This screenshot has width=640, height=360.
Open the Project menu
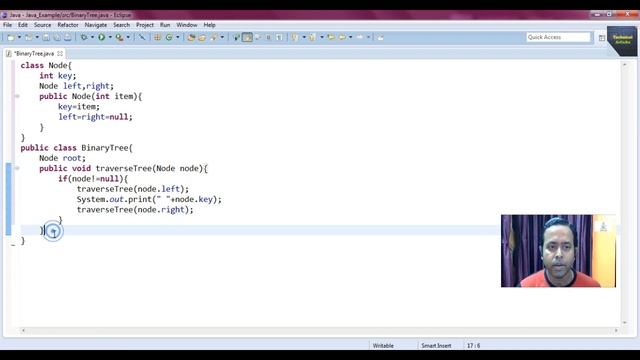(x=145, y=25)
